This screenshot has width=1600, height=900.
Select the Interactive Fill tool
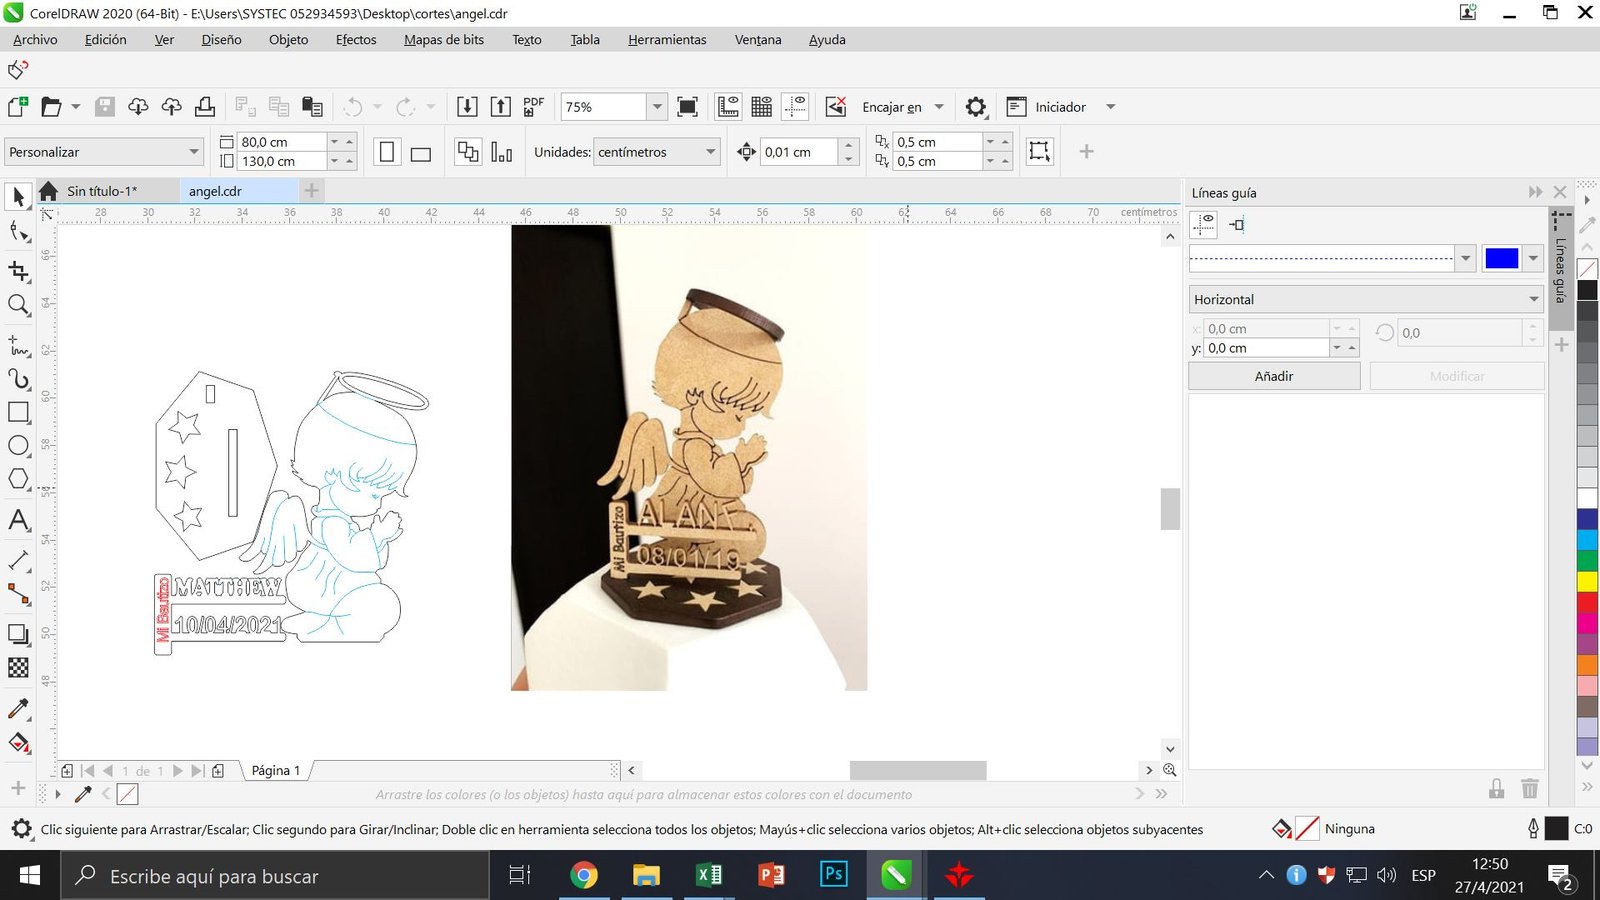(x=18, y=743)
